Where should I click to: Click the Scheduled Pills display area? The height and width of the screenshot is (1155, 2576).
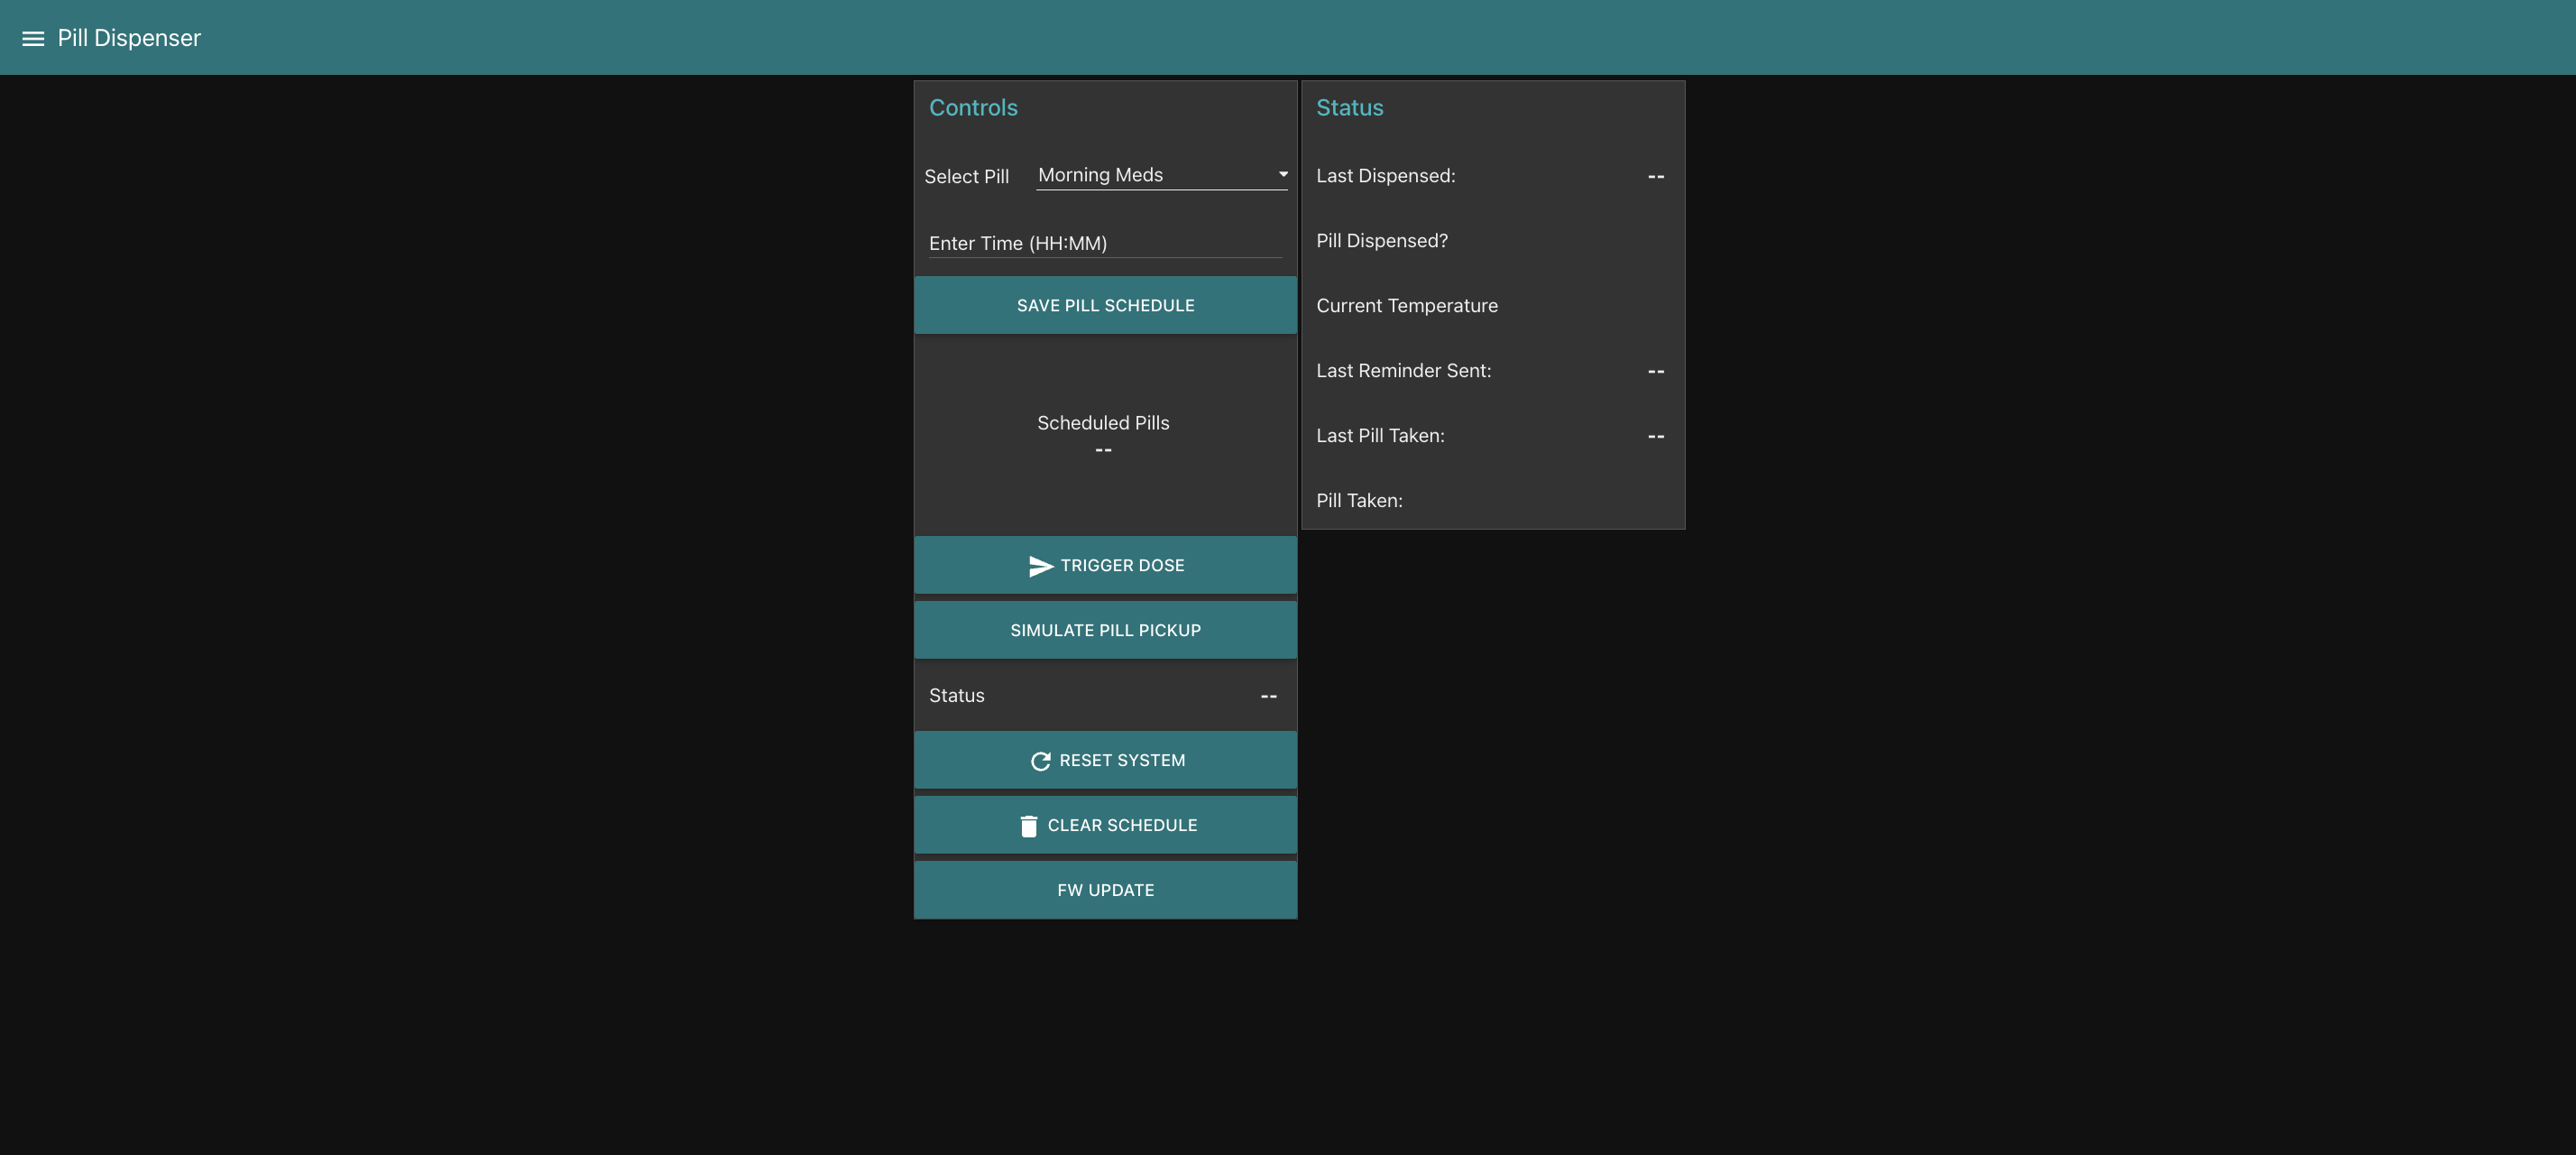click(1104, 436)
